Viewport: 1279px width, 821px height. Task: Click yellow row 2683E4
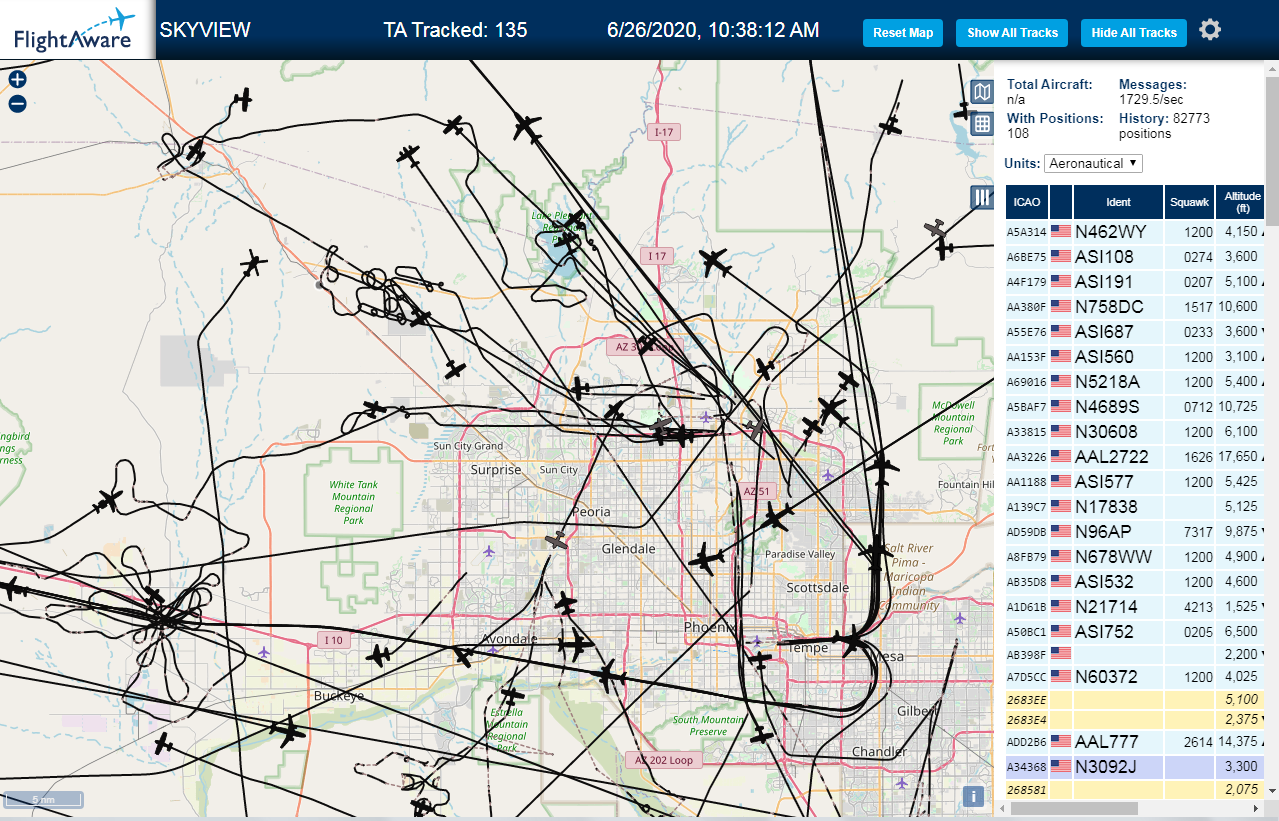click(1136, 720)
